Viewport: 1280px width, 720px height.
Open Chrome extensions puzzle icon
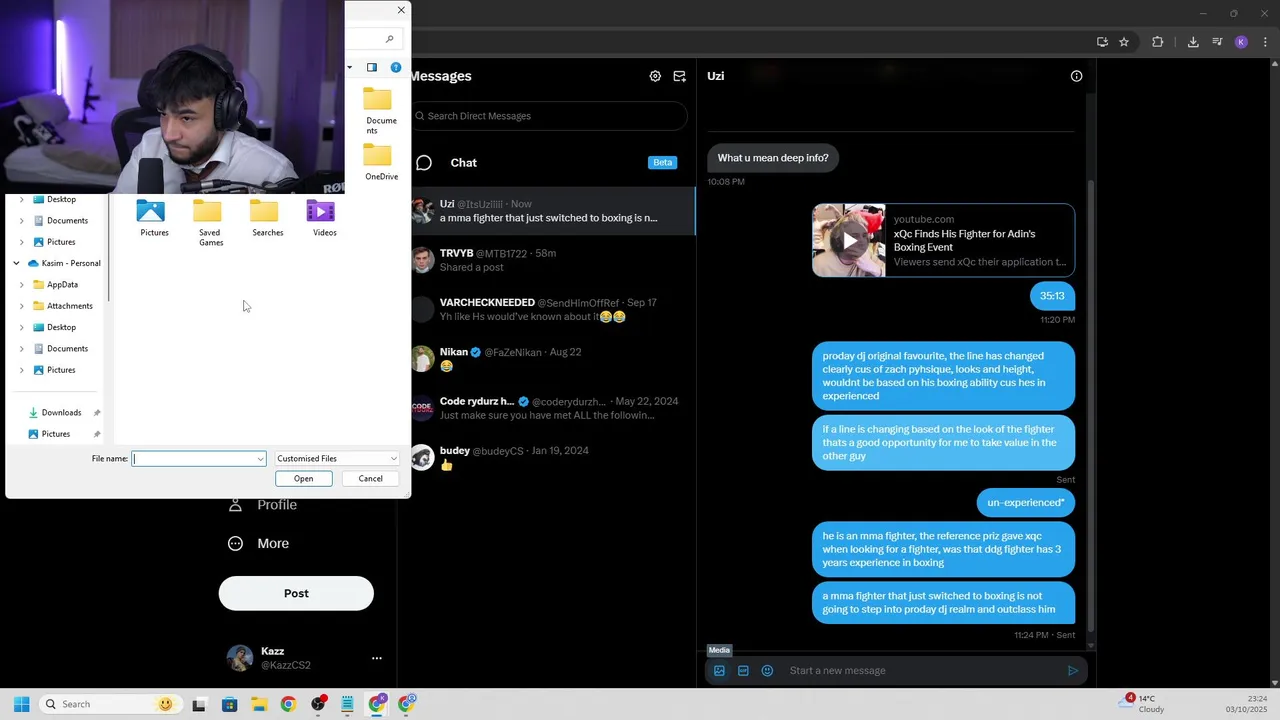[1158, 42]
